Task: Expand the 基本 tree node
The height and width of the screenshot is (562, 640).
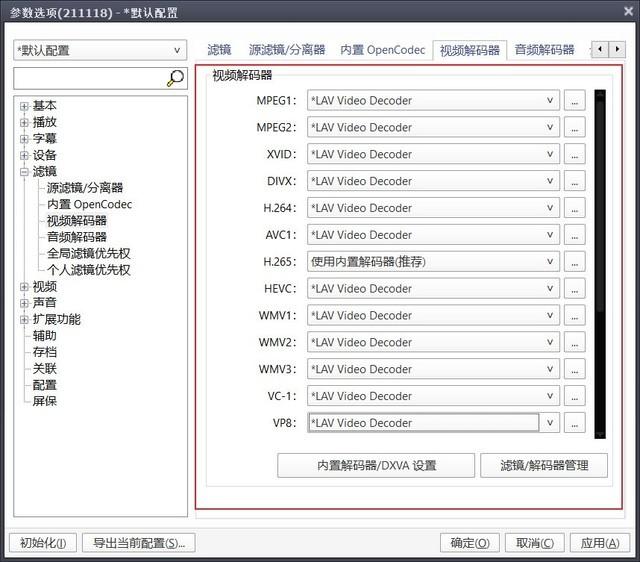Action: (24, 106)
